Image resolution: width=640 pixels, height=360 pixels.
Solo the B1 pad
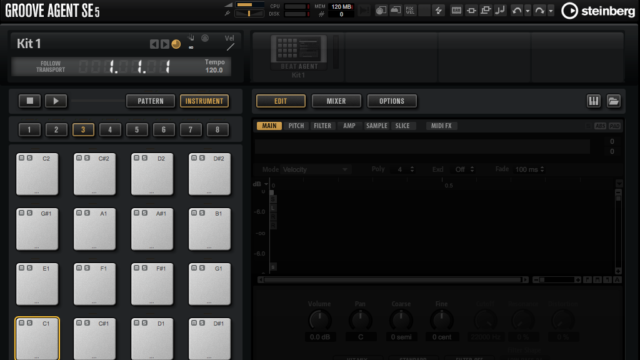[x=202, y=213]
